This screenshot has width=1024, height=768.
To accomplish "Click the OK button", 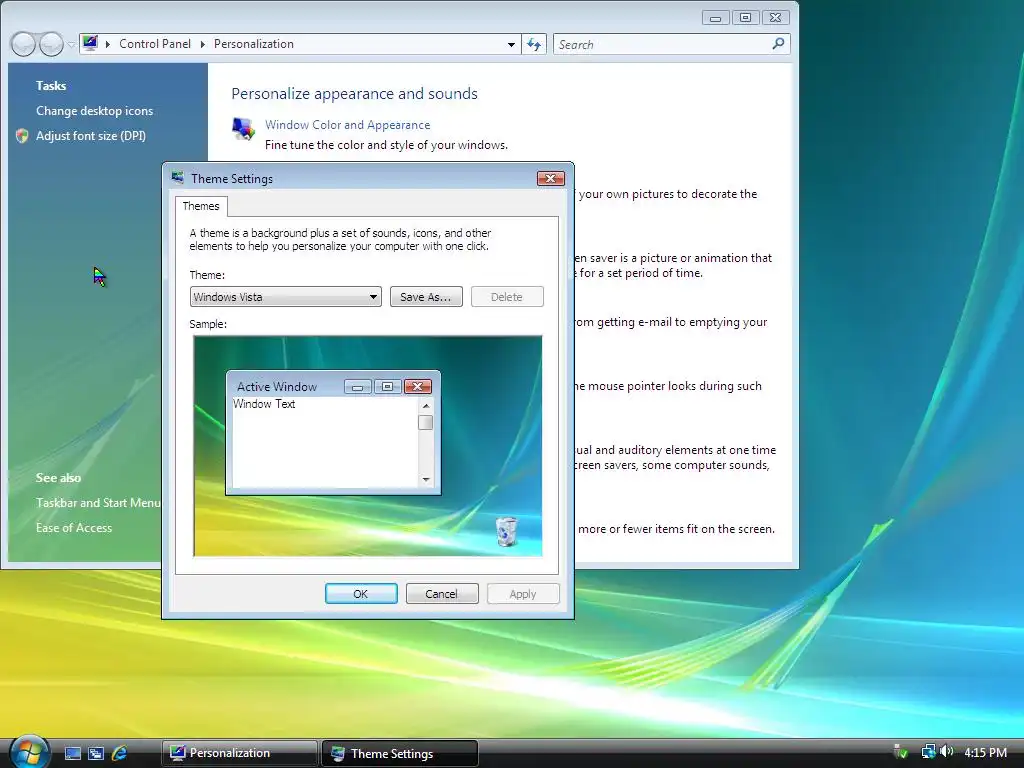I will pyautogui.click(x=361, y=594).
